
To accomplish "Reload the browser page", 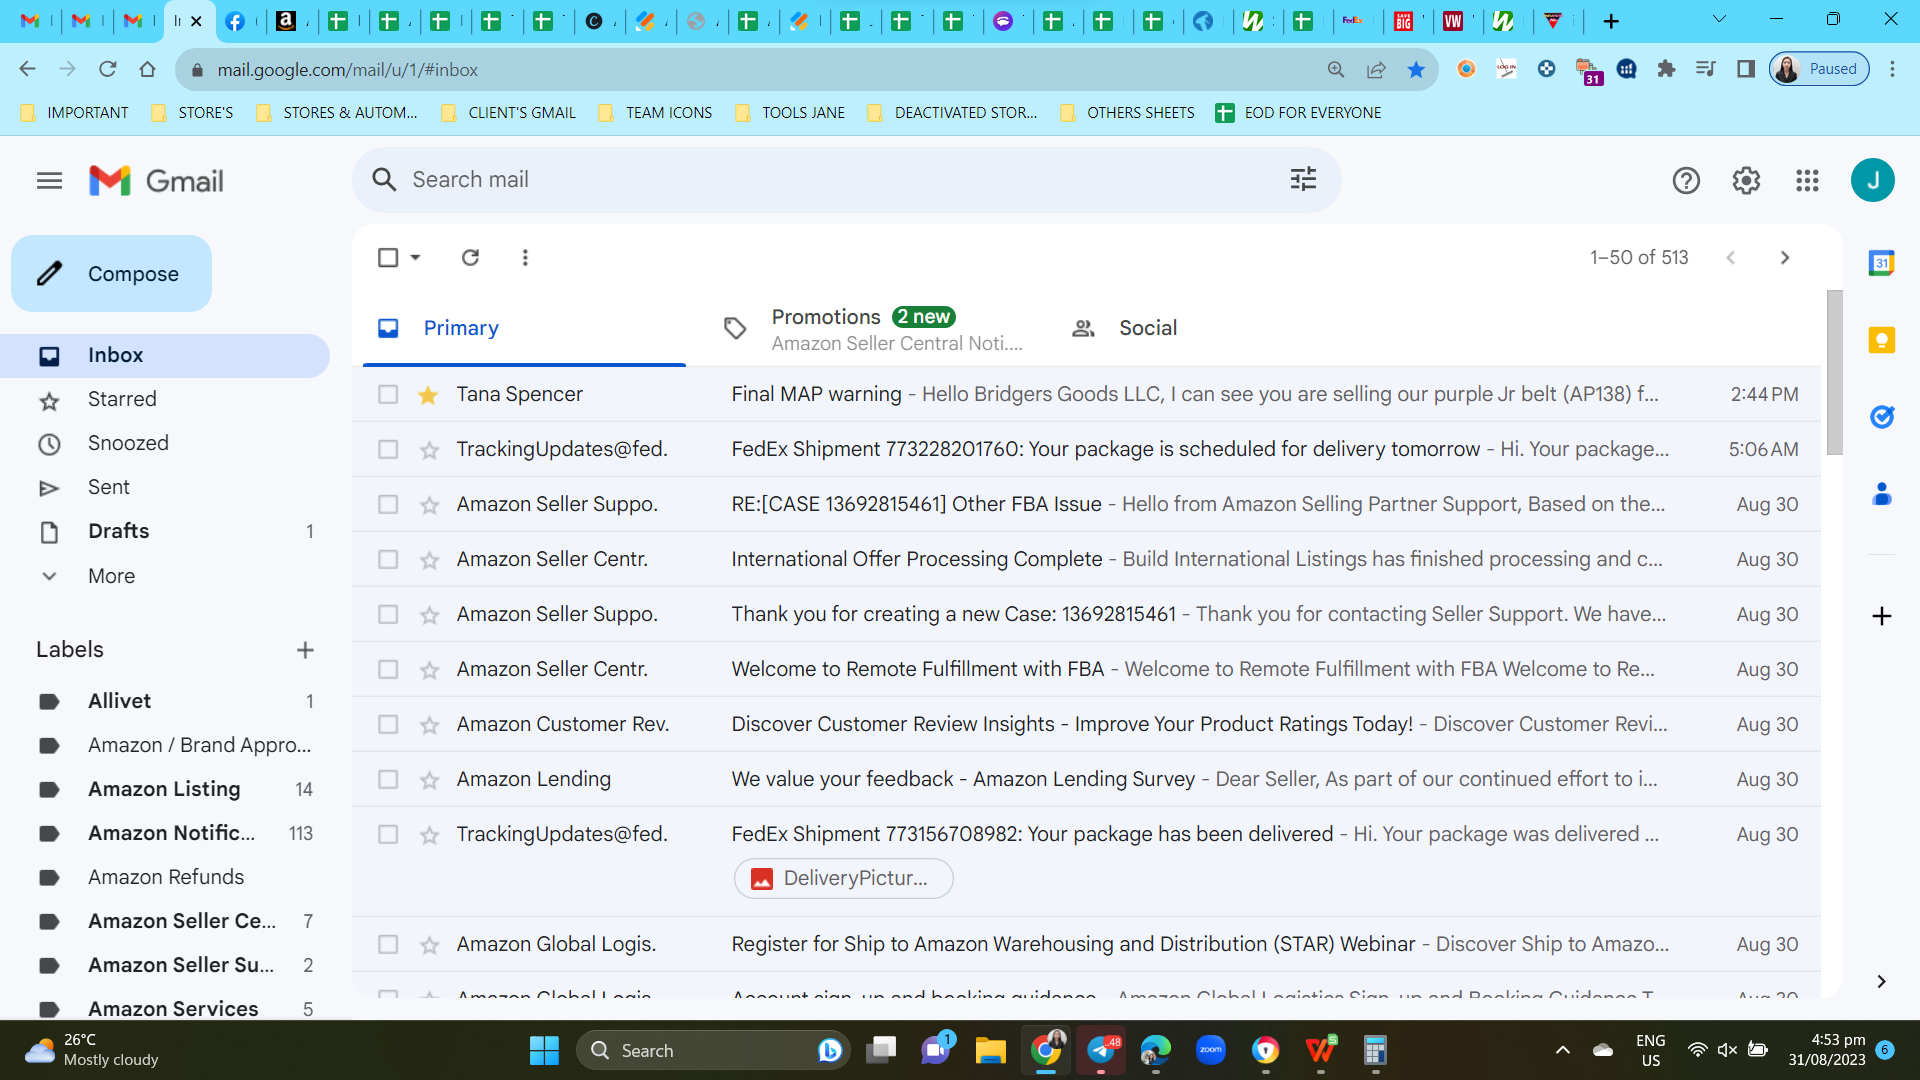I will pyautogui.click(x=108, y=69).
